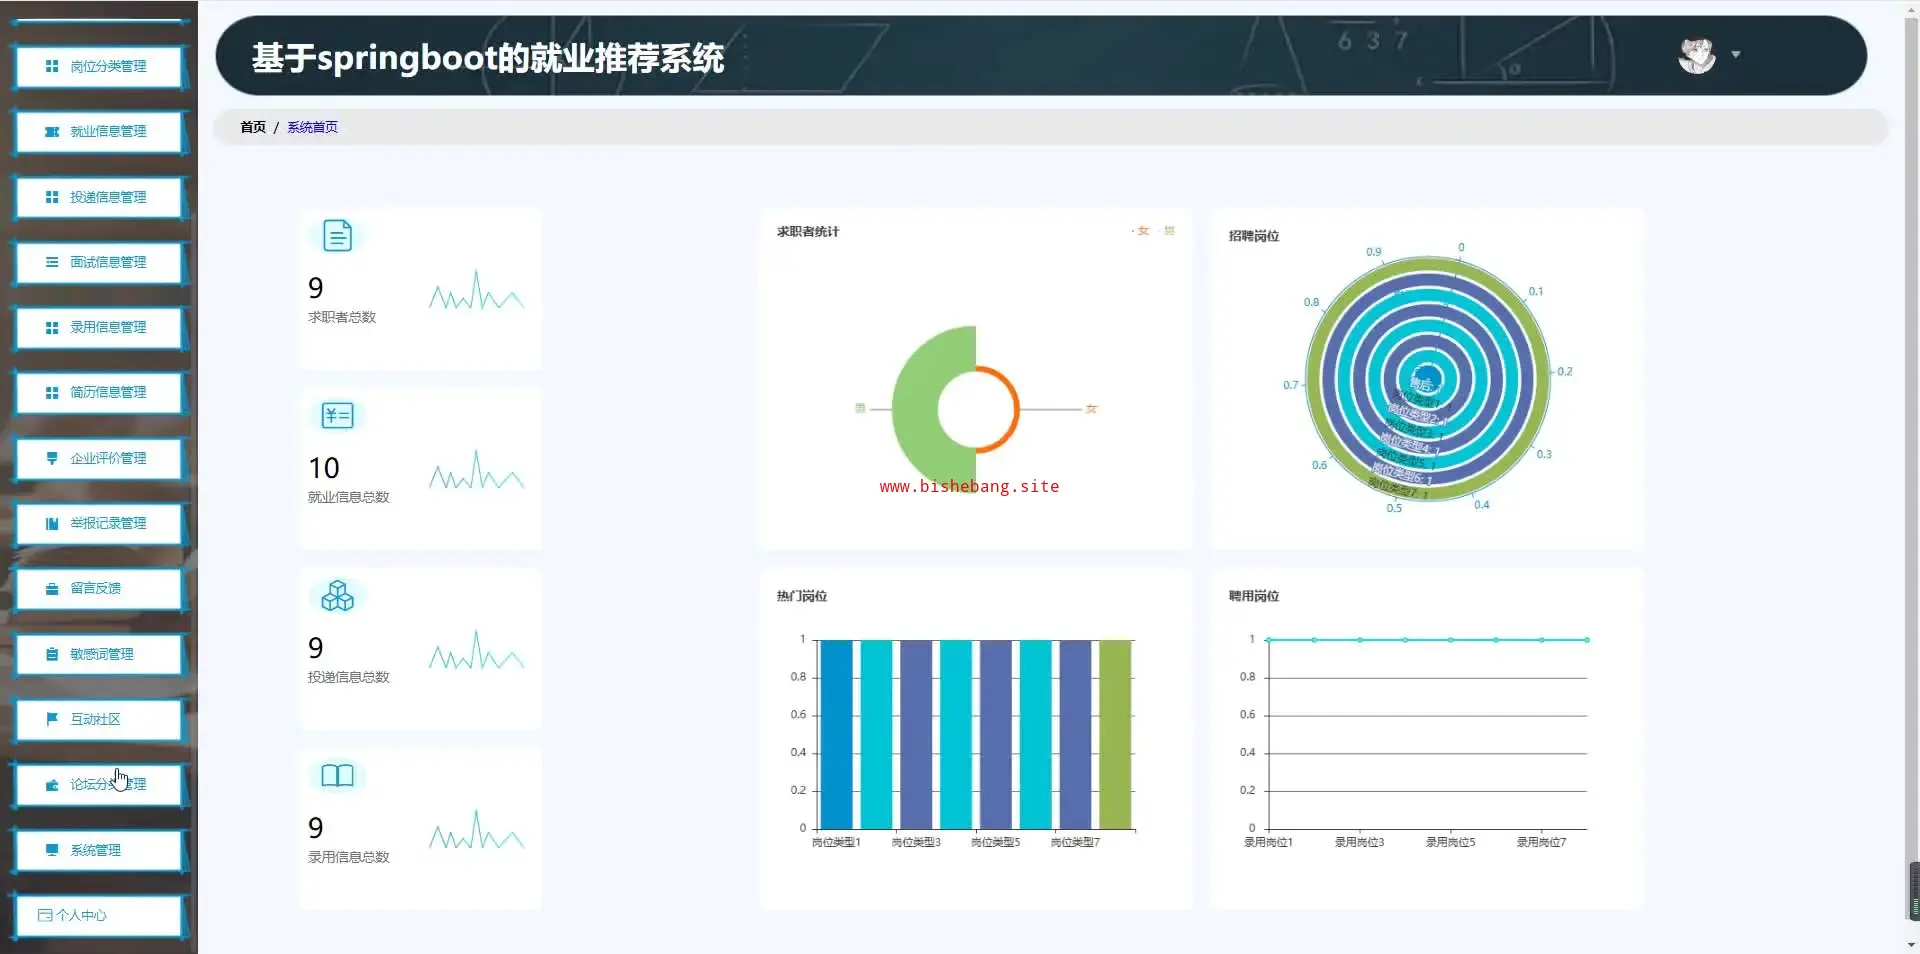Click the briefcase icon beside 留言反馈
The width and height of the screenshot is (1920, 954).
point(52,589)
